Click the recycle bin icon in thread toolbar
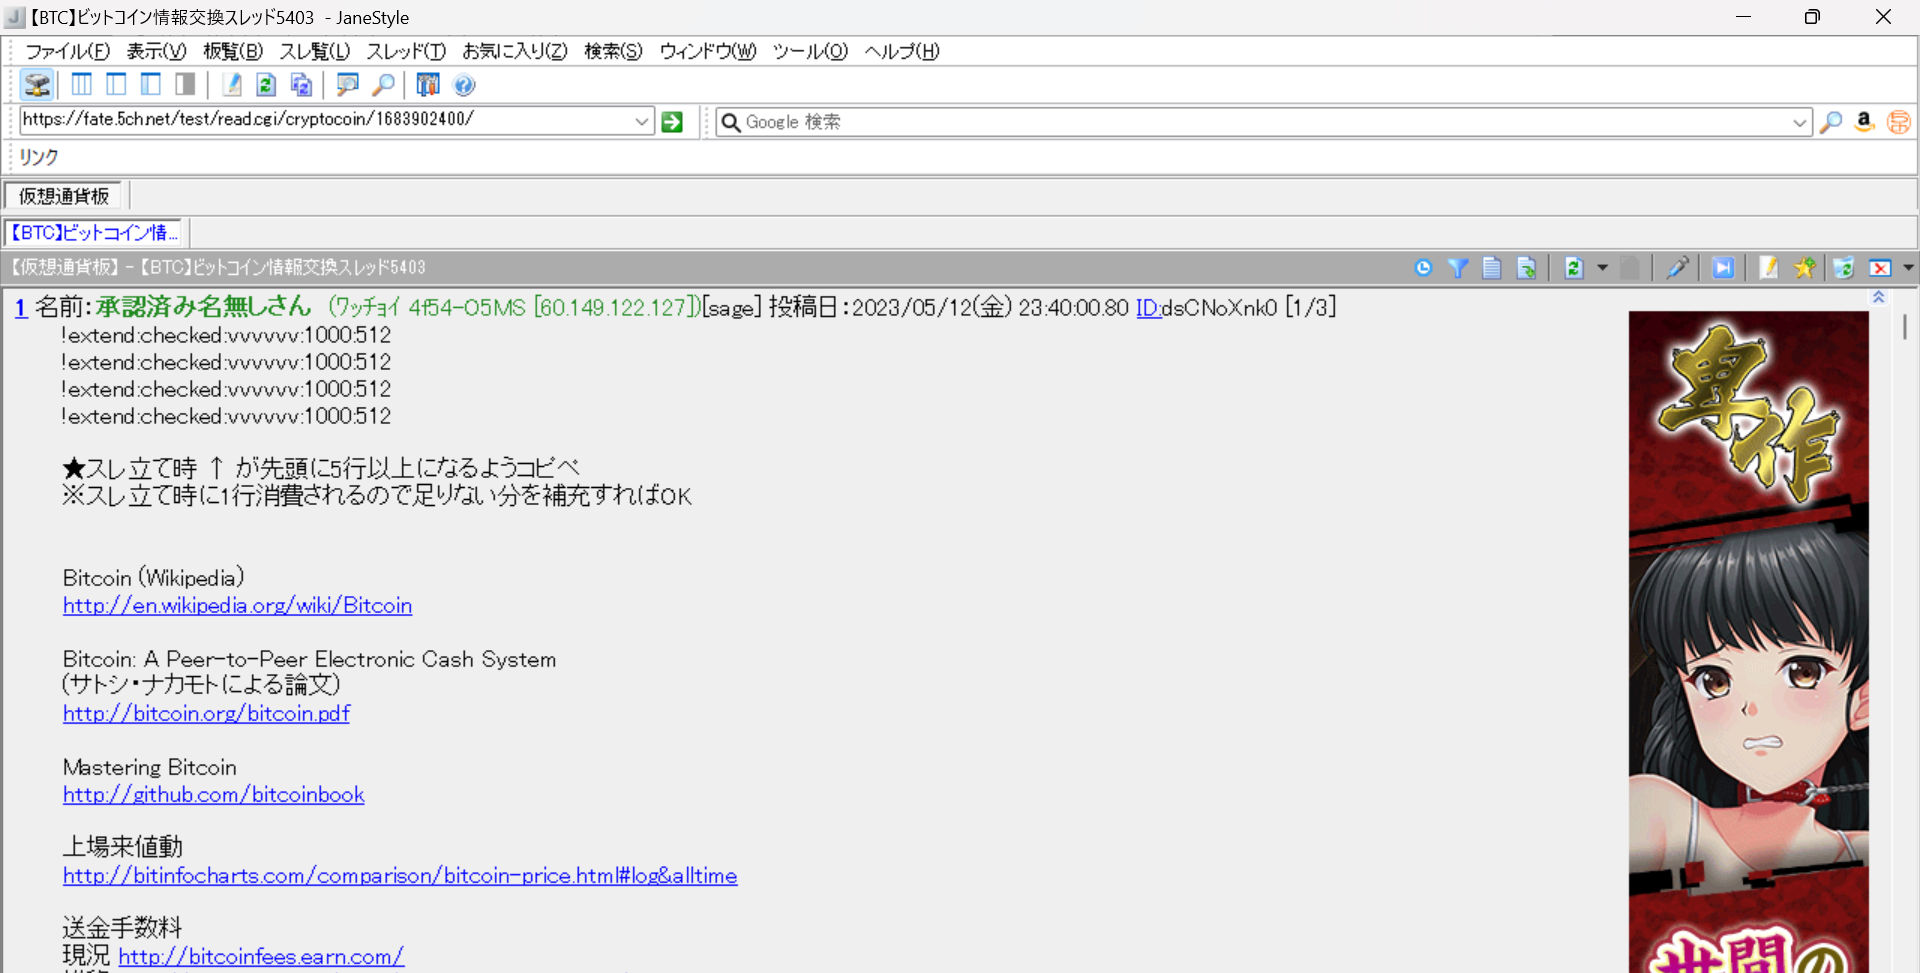The width and height of the screenshot is (1920, 973). [1843, 268]
